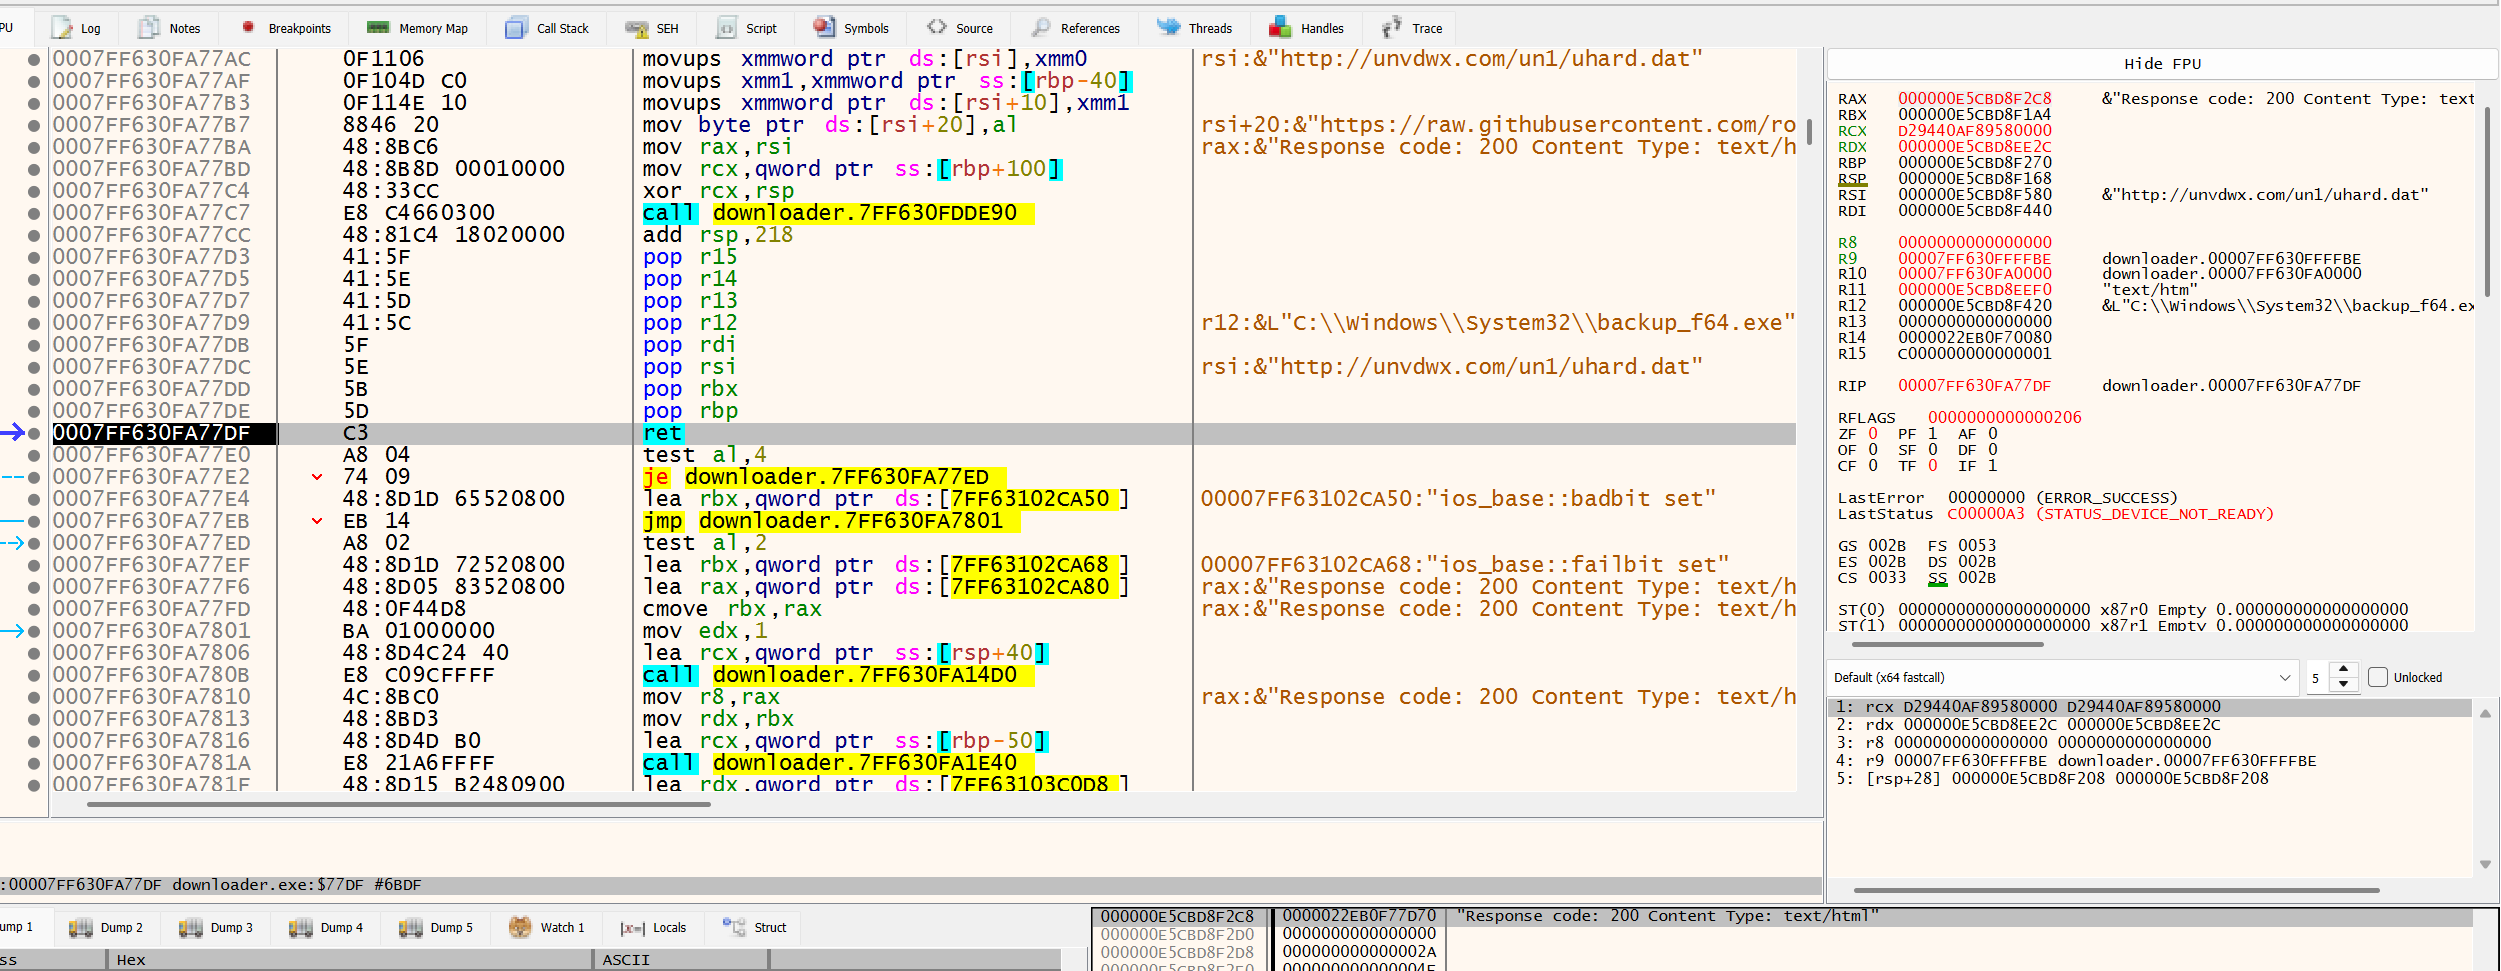Click the Hide FPU button
Viewport: 2501px width, 971px height.
pyautogui.click(x=2162, y=64)
